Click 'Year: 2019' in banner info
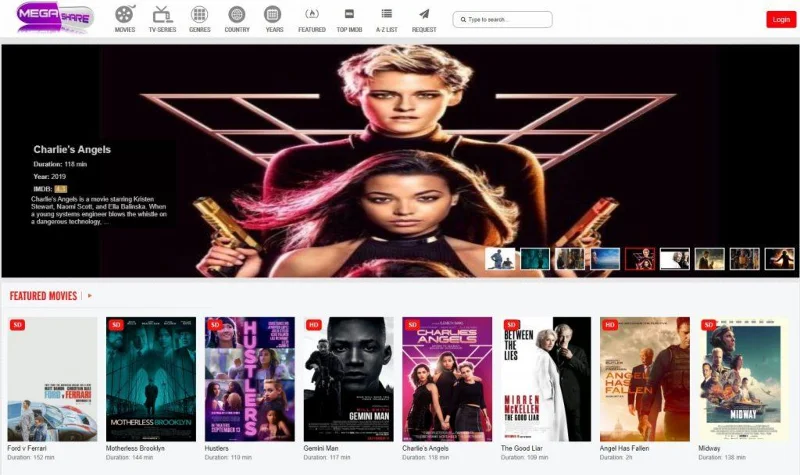Image resolution: width=800 pixels, height=475 pixels. coord(49,177)
